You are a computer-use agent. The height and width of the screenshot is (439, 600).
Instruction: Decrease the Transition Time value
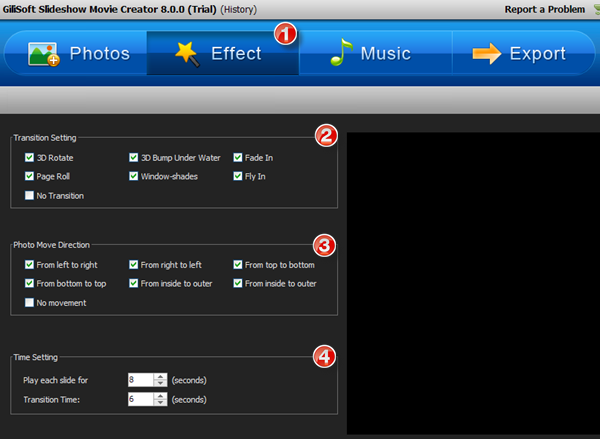point(159,403)
